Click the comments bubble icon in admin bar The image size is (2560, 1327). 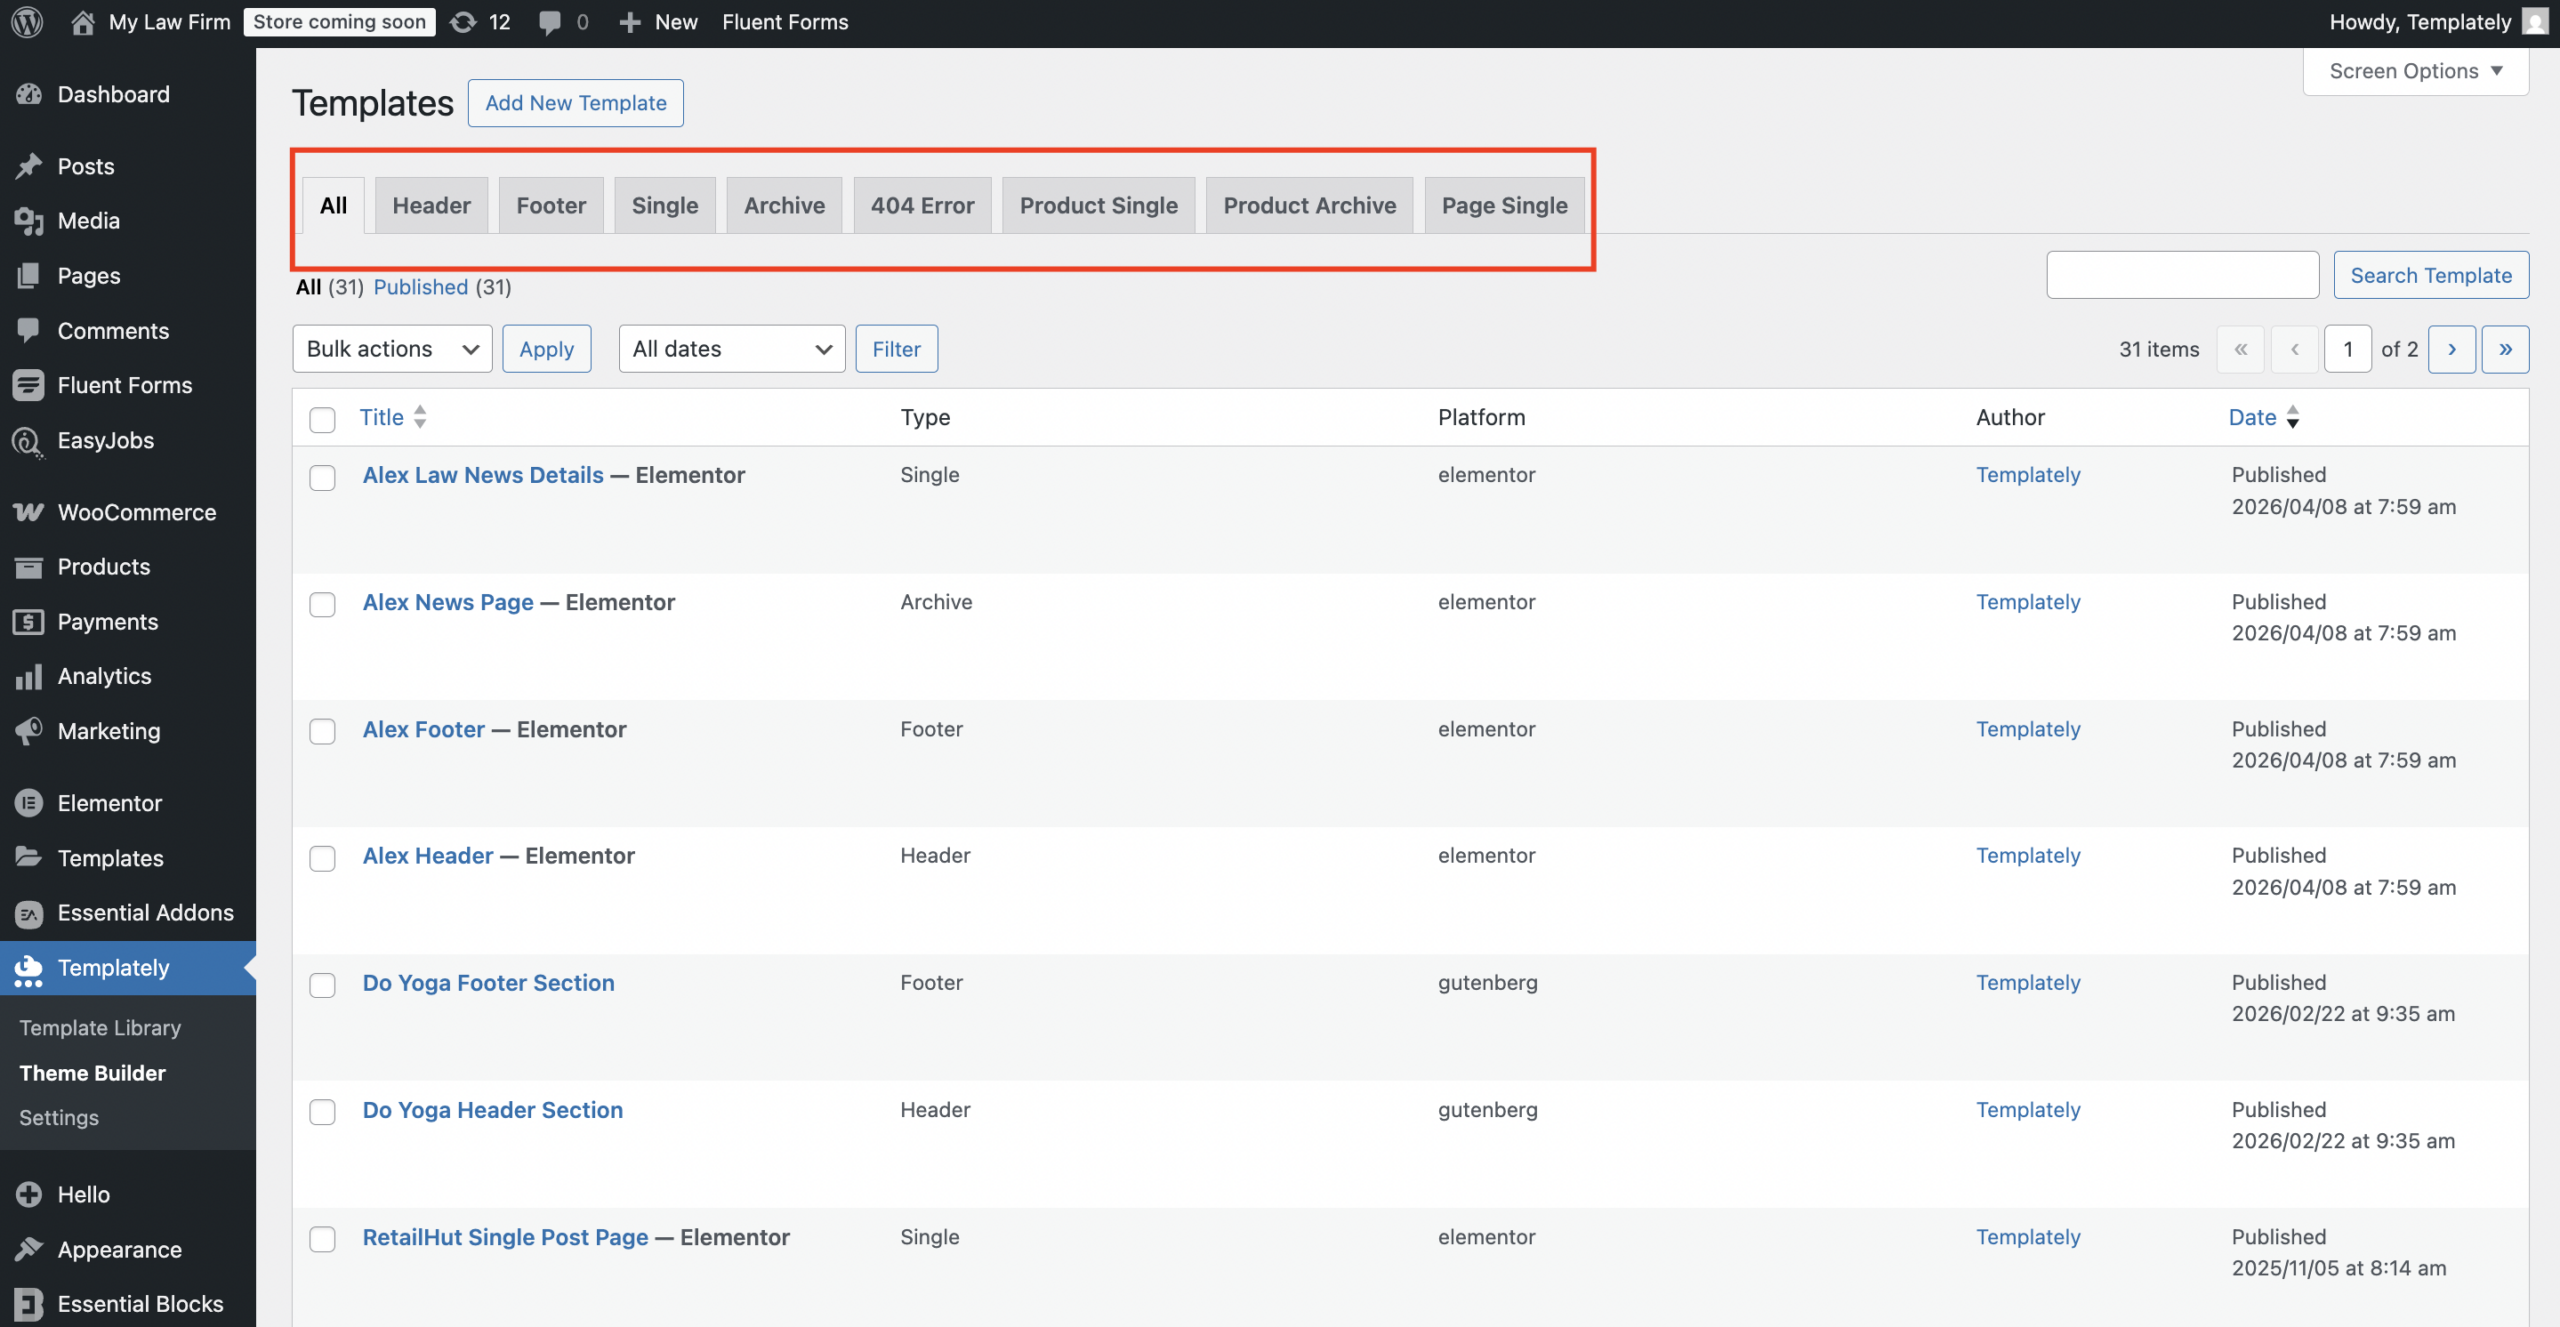coord(549,22)
